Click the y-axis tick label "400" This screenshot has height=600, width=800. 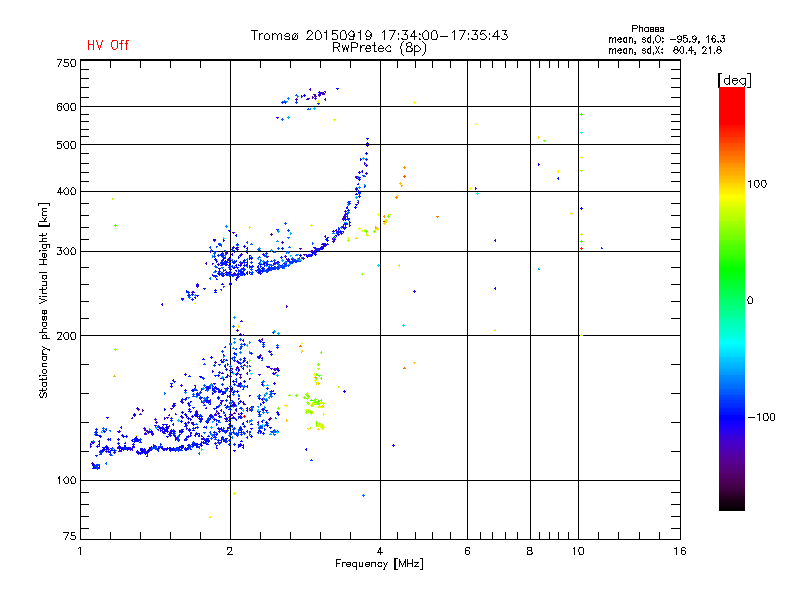66,192
